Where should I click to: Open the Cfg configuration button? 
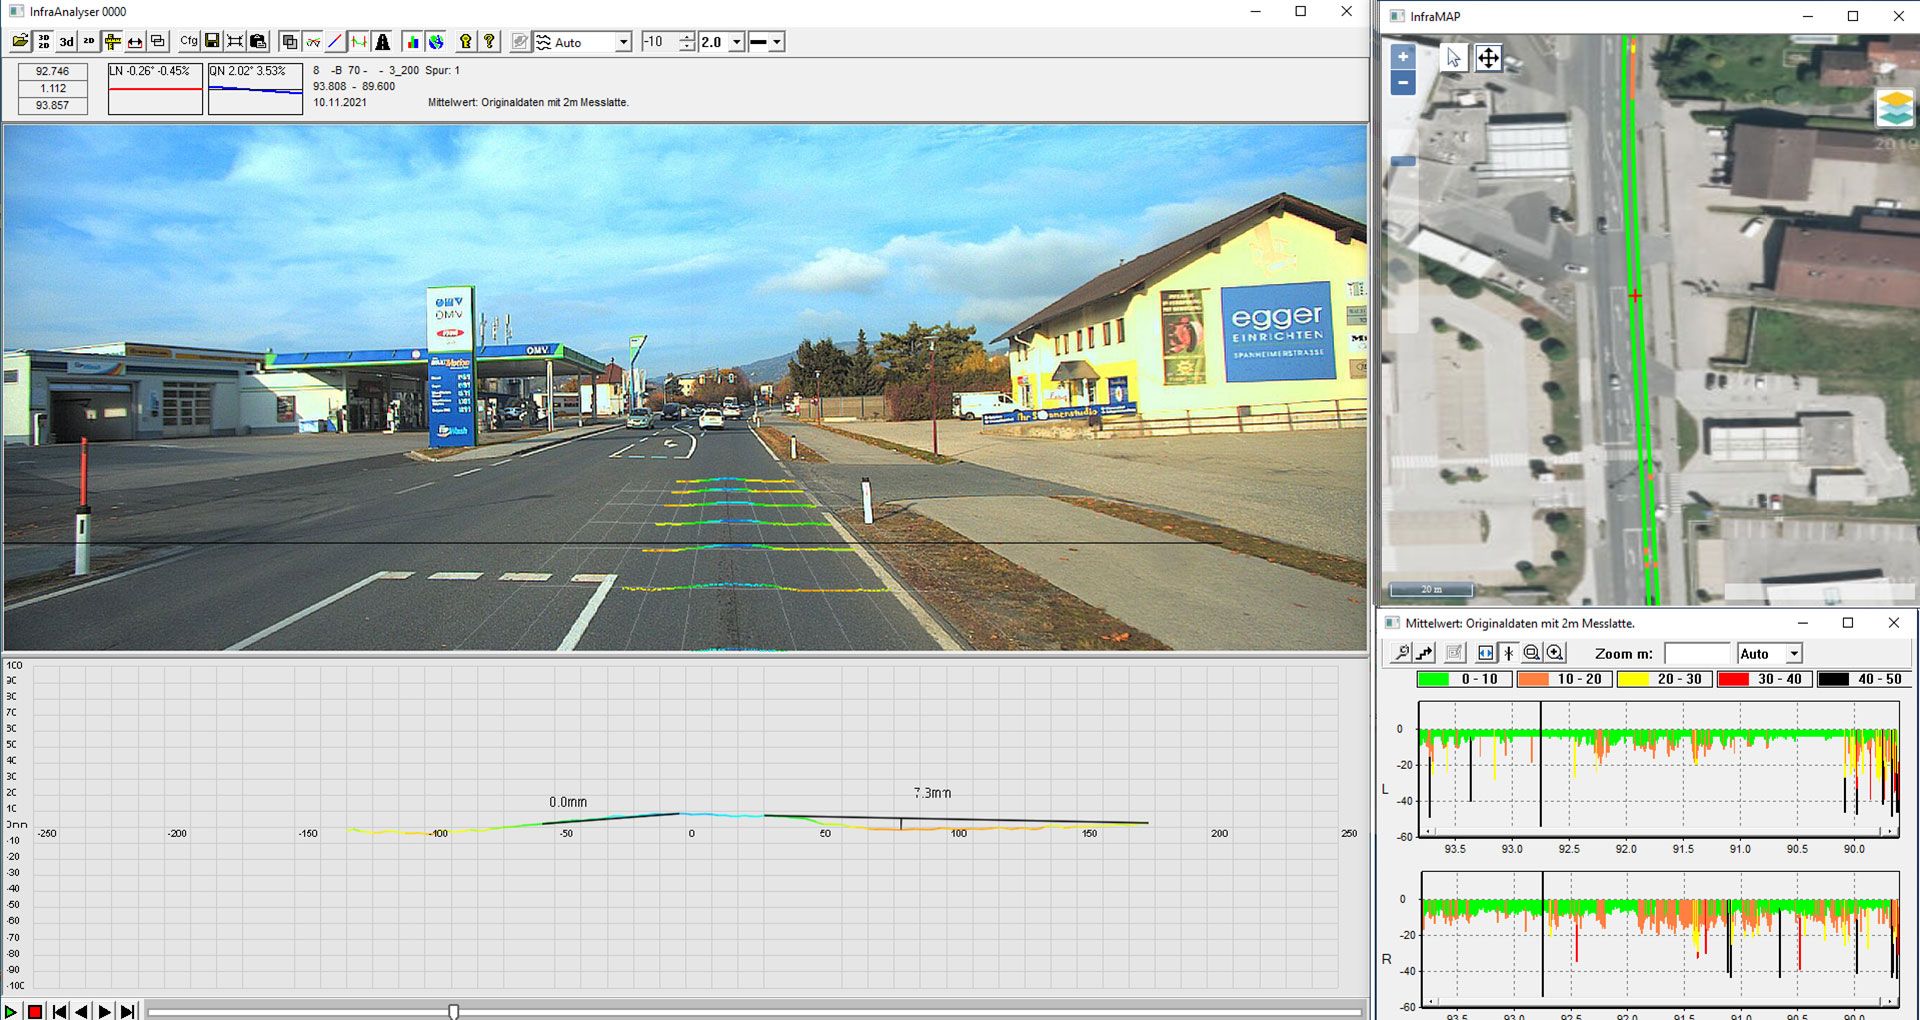click(x=188, y=42)
